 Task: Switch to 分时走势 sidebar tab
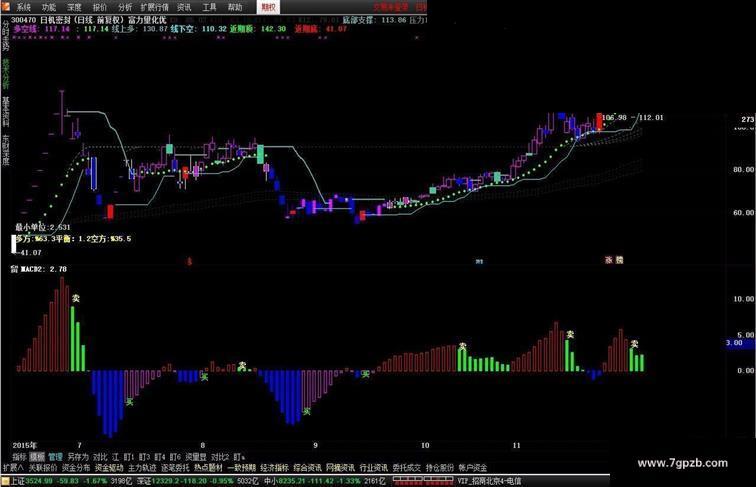[6, 38]
